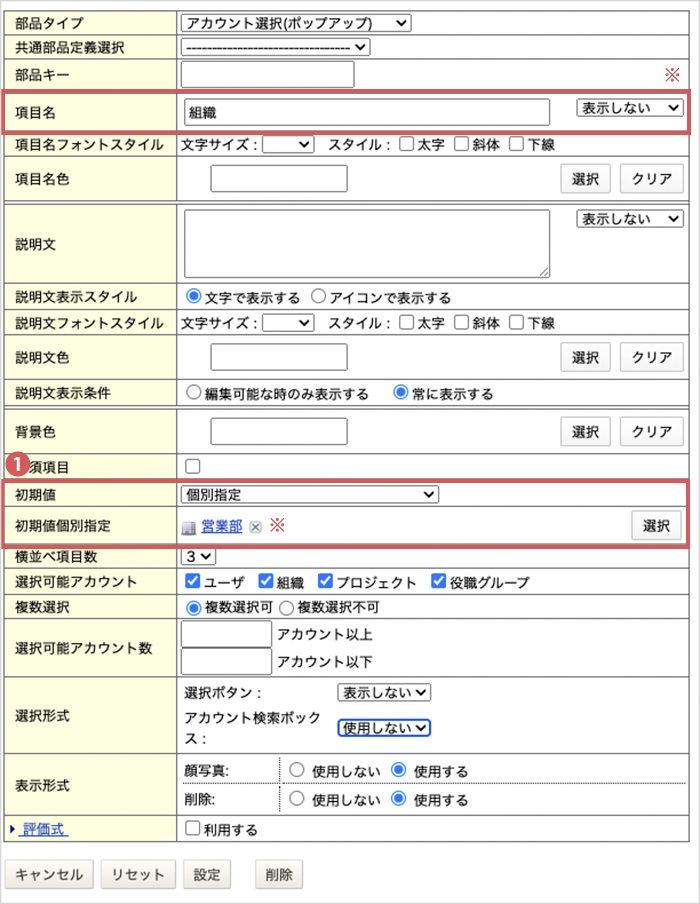Focus the アカウント以下 number field

pyautogui.click(x=227, y=661)
